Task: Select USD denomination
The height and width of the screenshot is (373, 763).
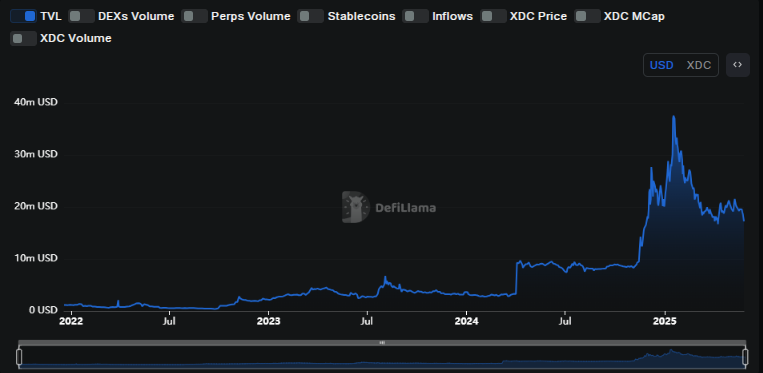Action: click(662, 65)
